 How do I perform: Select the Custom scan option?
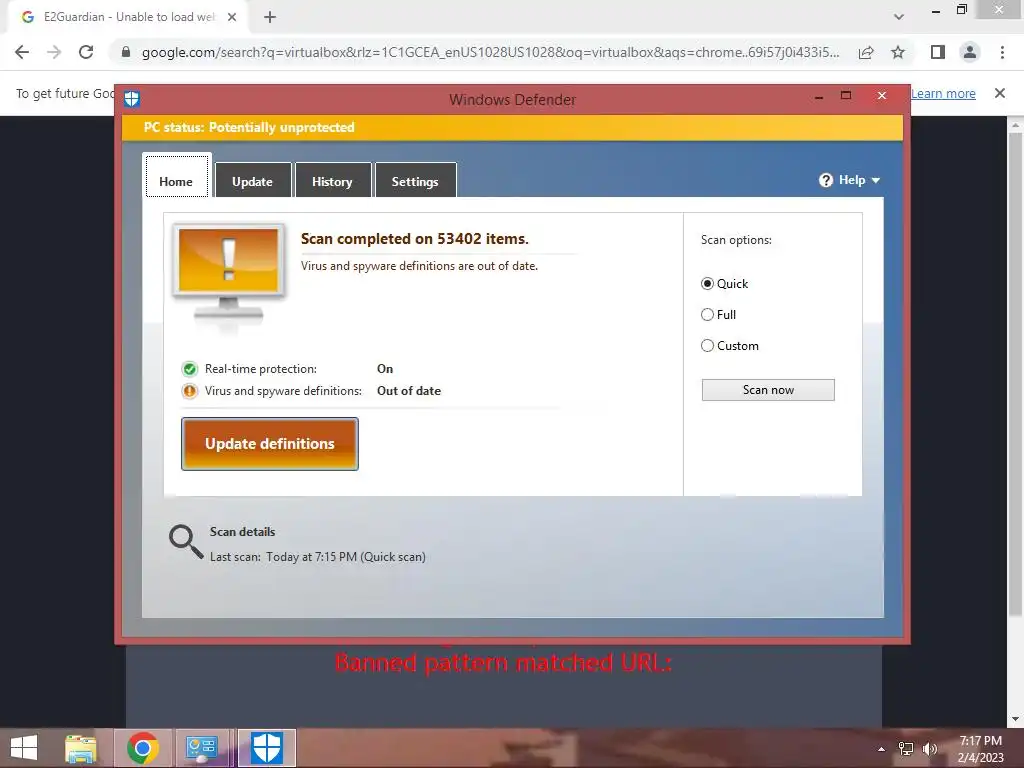[x=707, y=345]
